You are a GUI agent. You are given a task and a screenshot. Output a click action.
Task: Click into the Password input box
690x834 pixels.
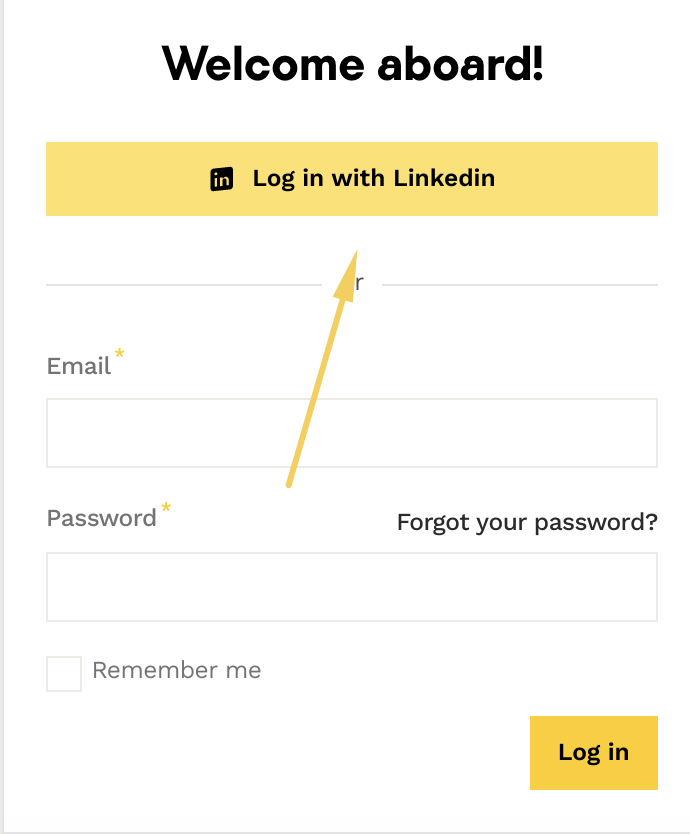351,587
